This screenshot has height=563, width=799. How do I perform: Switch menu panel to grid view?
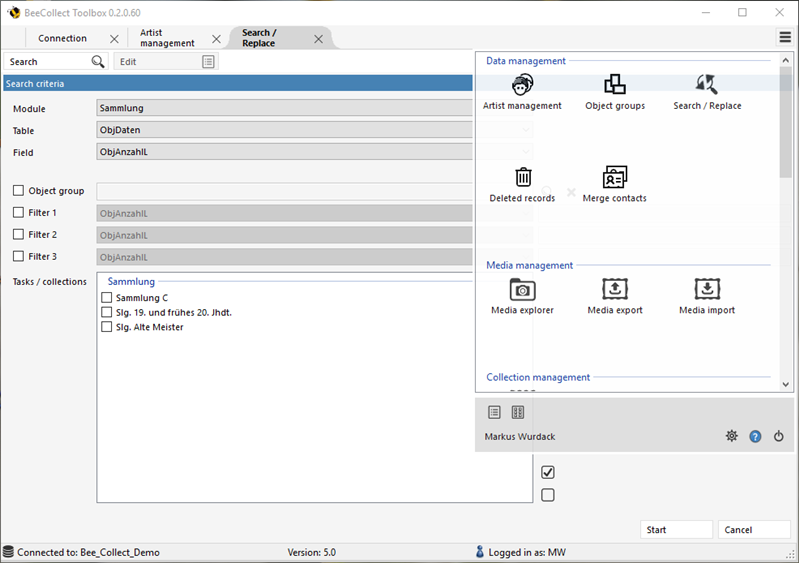coord(518,412)
